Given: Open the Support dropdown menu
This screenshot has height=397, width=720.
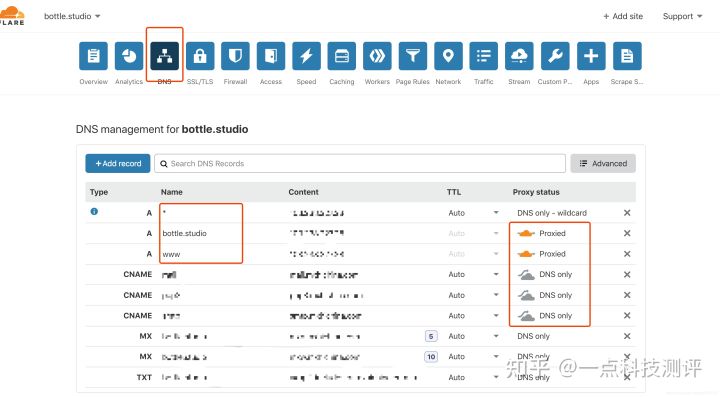Looking at the screenshot, I should pos(682,16).
